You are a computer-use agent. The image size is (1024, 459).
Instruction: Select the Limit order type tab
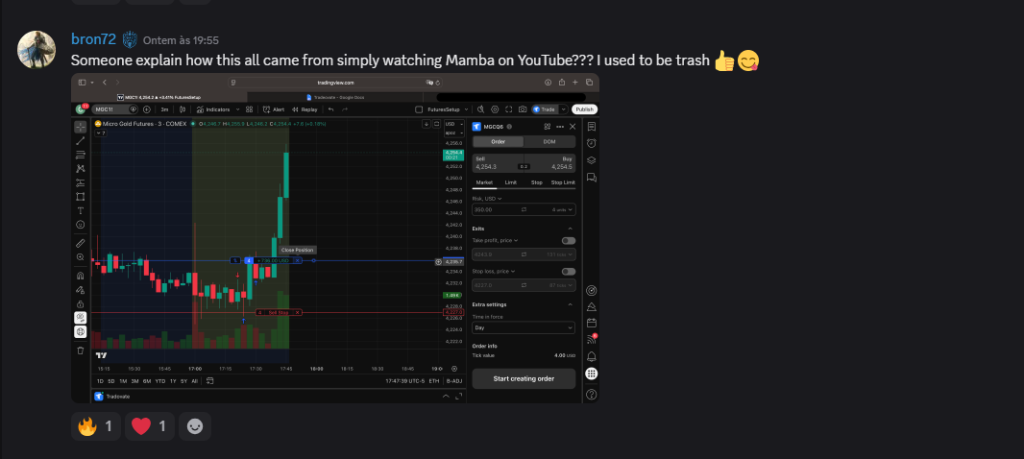click(x=511, y=182)
